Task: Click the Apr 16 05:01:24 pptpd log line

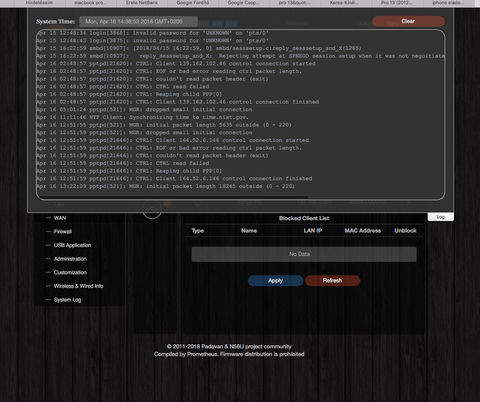Action: tap(144, 110)
